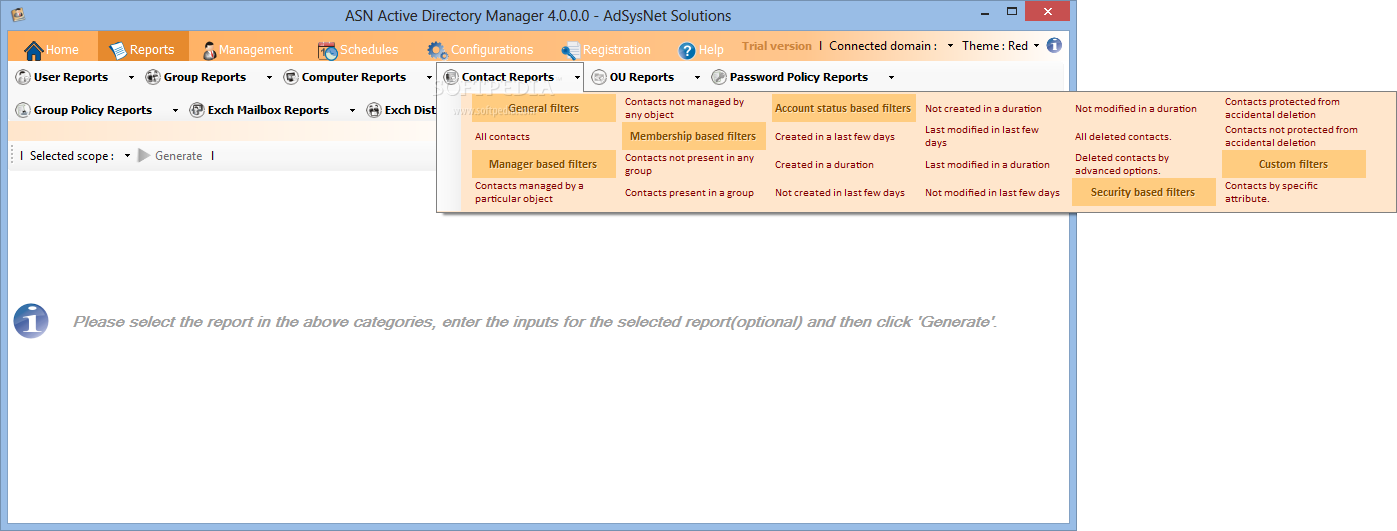Click the Generate play arrow icon

pyautogui.click(x=144, y=156)
